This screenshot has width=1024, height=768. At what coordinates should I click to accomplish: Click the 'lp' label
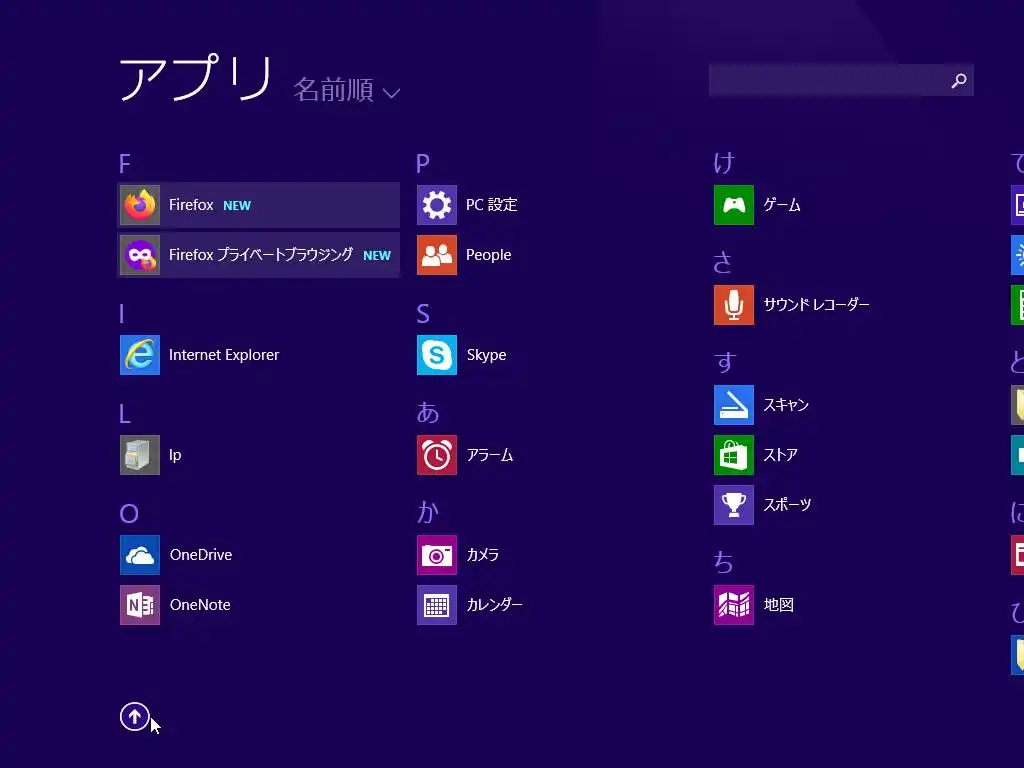[175, 455]
